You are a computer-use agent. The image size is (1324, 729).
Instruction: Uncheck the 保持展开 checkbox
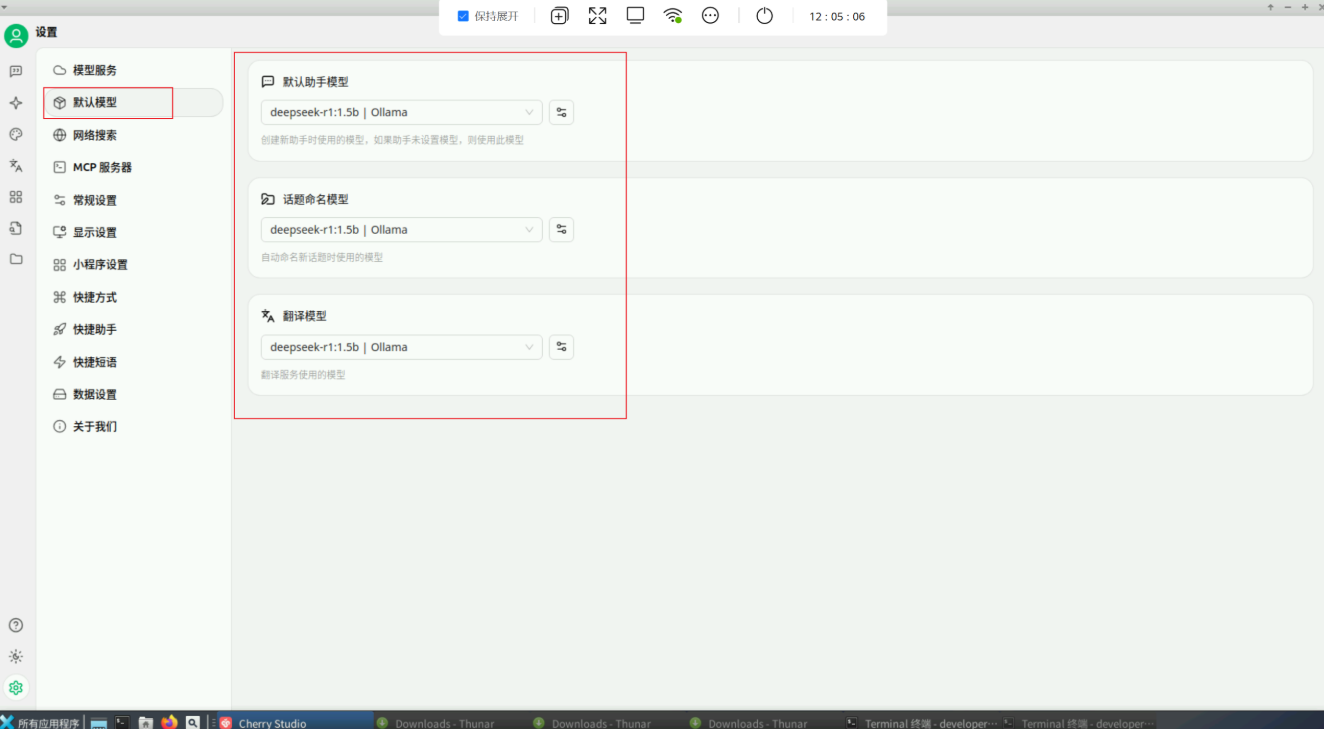pyautogui.click(x=463, y=16)
